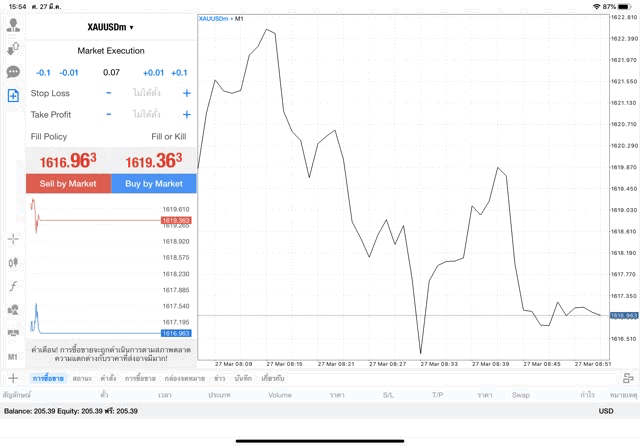Change the M1 timeframe in sidebar
The width and height of the screenshot is (640, 447).
pos(13,357)
